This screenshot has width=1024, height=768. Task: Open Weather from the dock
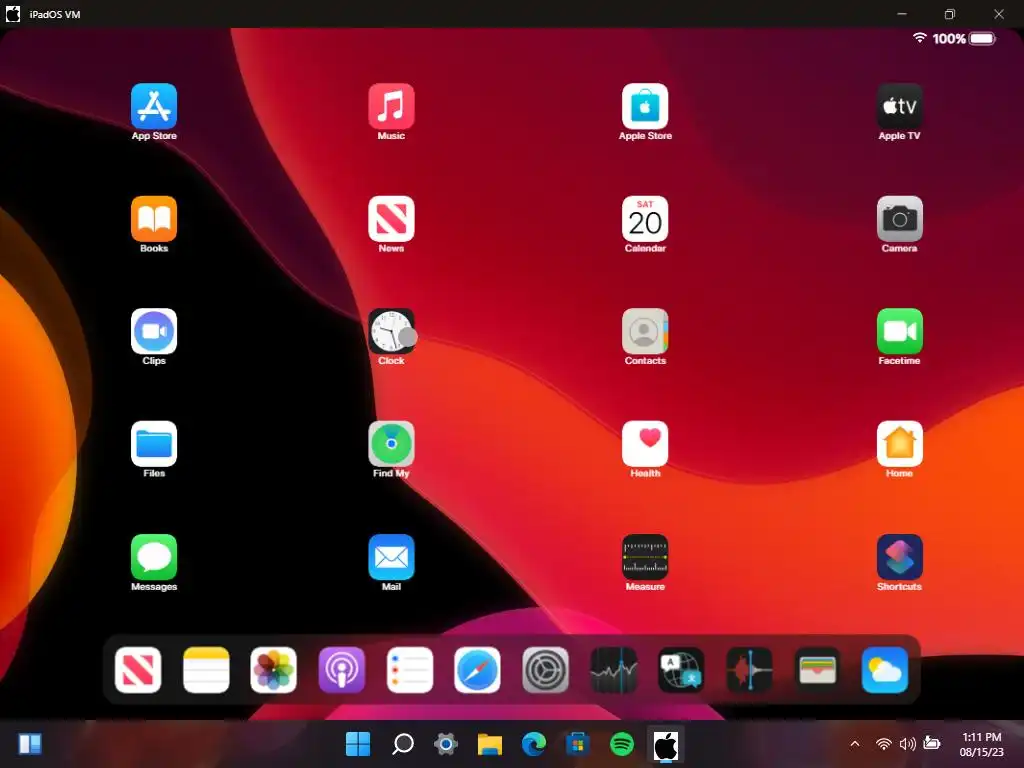tap(885, 670)
